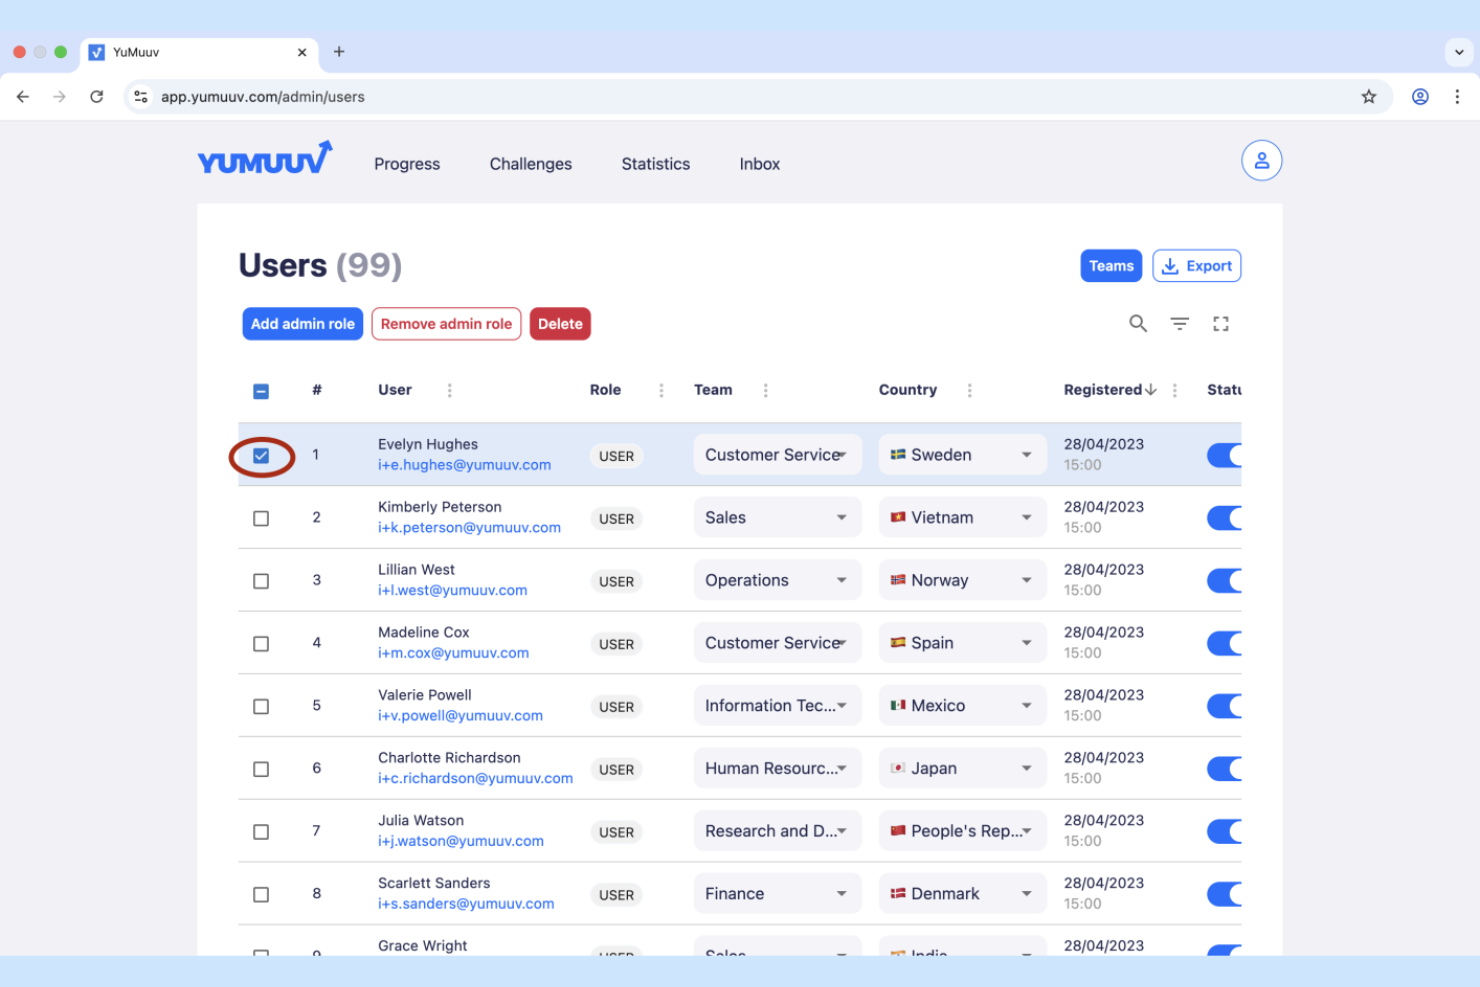
Task: View site information icon in address bar
Action: coord(141,97)
